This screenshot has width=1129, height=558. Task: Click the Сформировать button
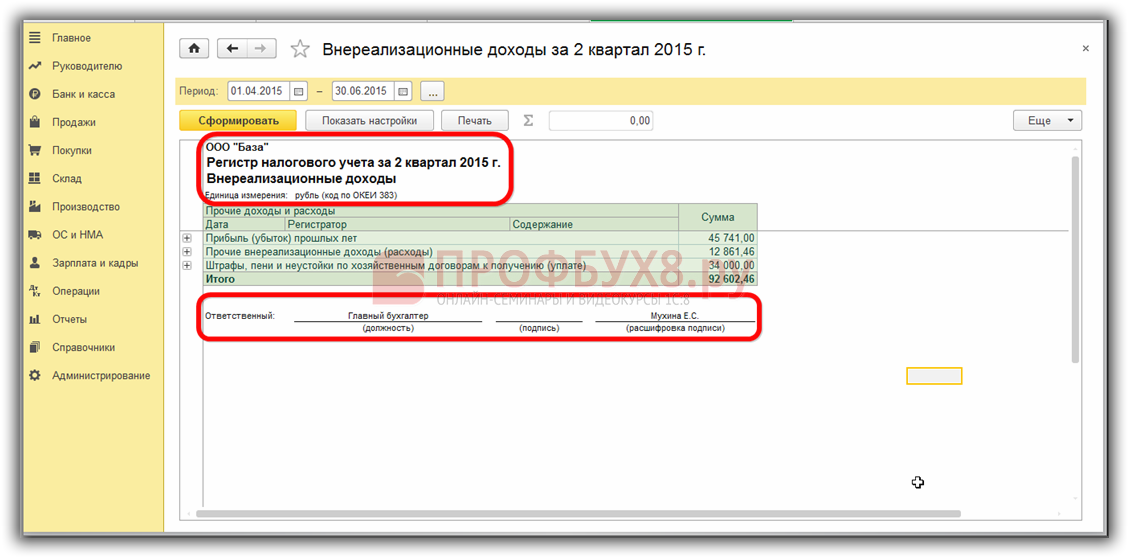coord(238,121)
